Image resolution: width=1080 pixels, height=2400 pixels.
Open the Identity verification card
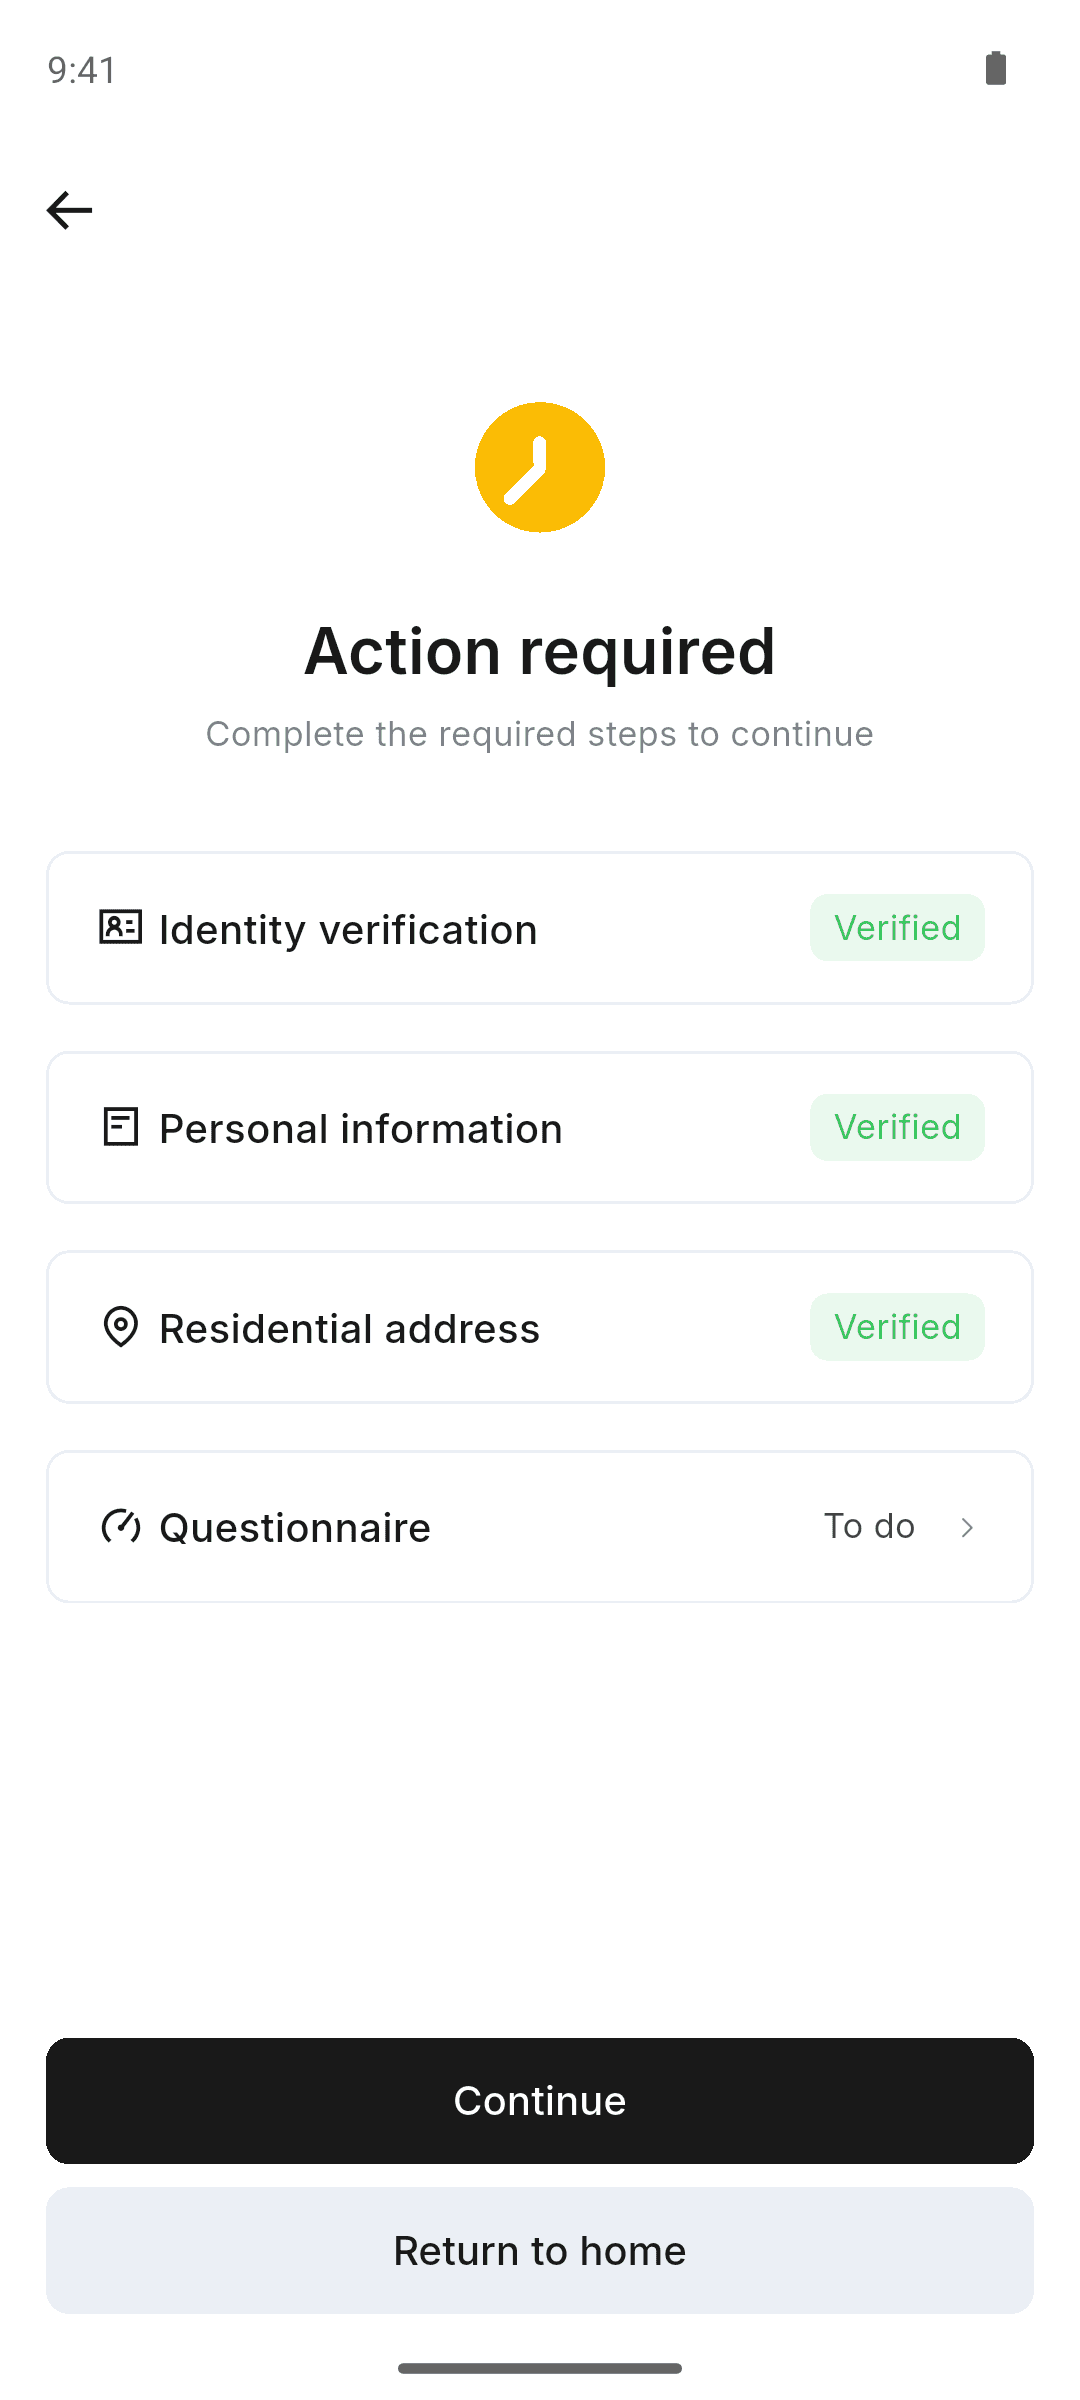tap(540, 928)
